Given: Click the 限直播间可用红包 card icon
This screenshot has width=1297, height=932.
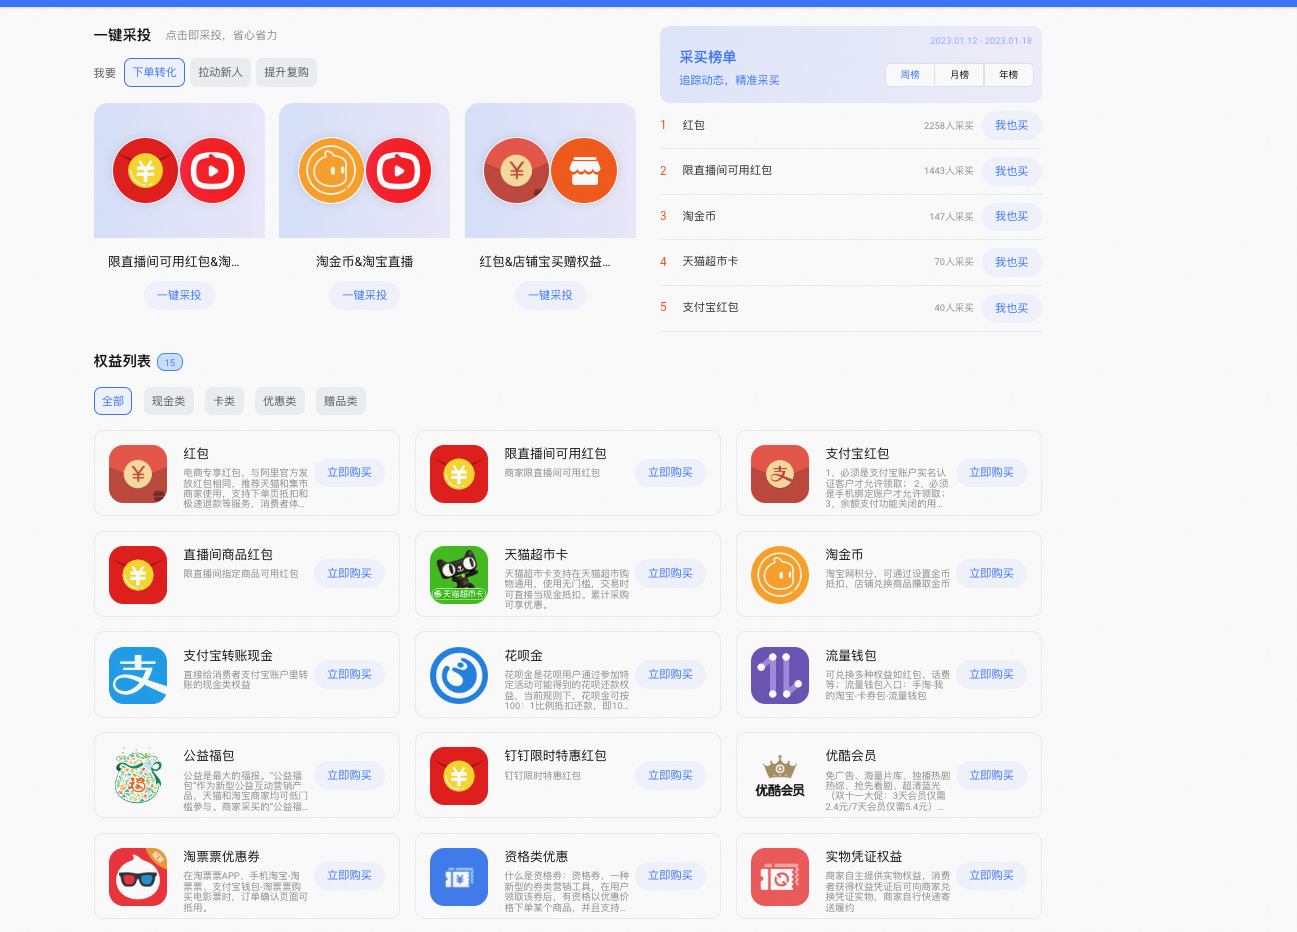Looking at the screenshot, I should point(459,474).
